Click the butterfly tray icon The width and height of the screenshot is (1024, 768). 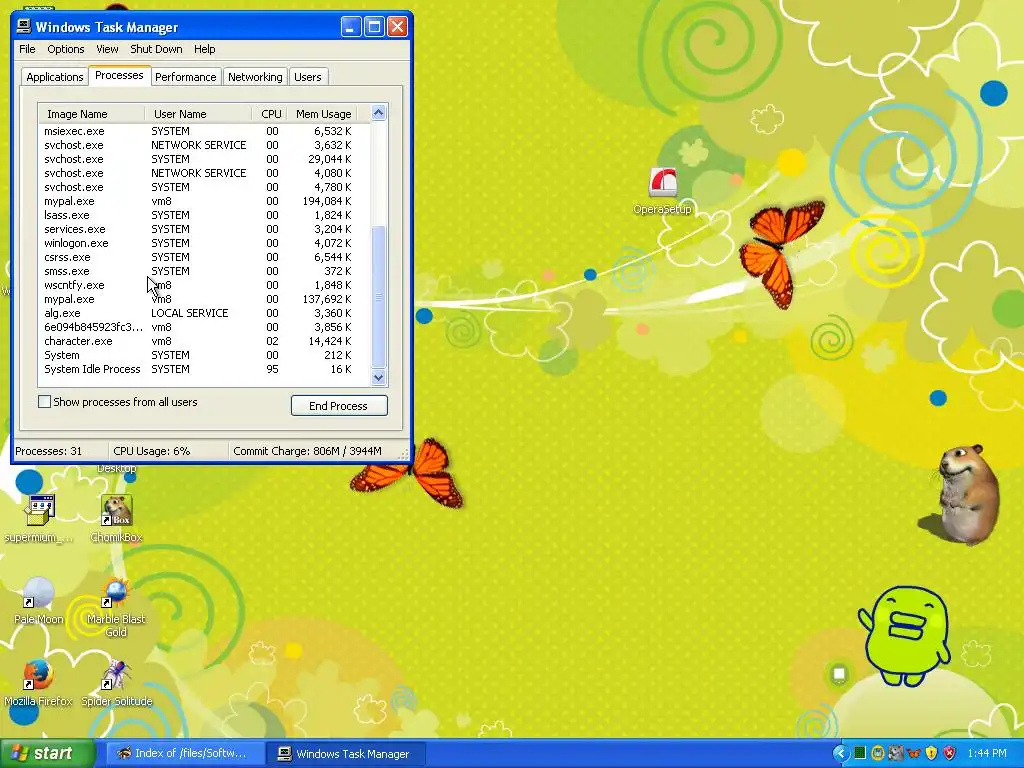(913, 754)
